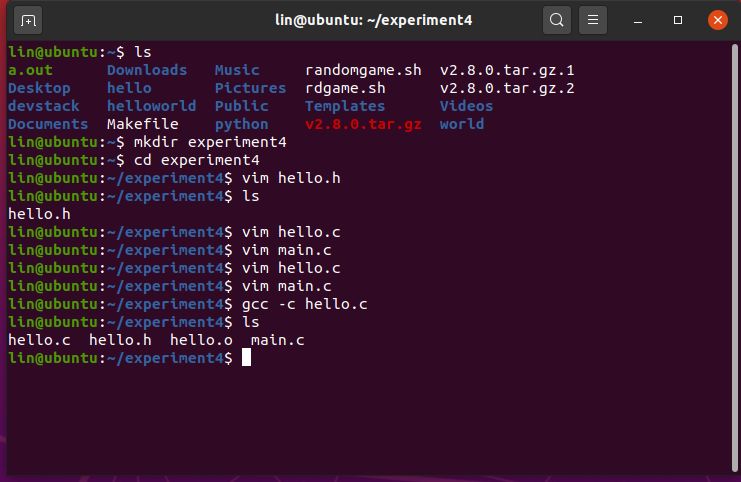The width and height of the screenshot is (741, 482).
Task: Click the 'hello.o' object file name
Action: (x=201, y=340)
